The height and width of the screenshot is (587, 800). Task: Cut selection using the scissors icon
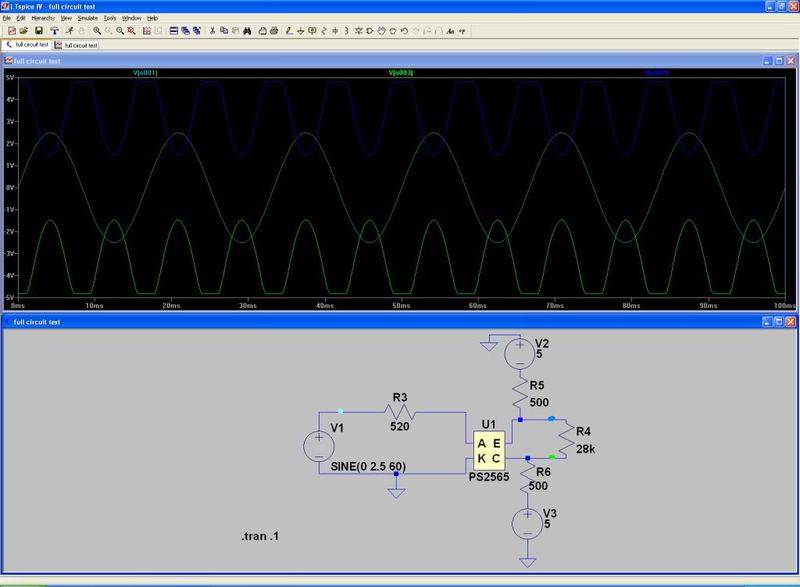coord(213,31)
